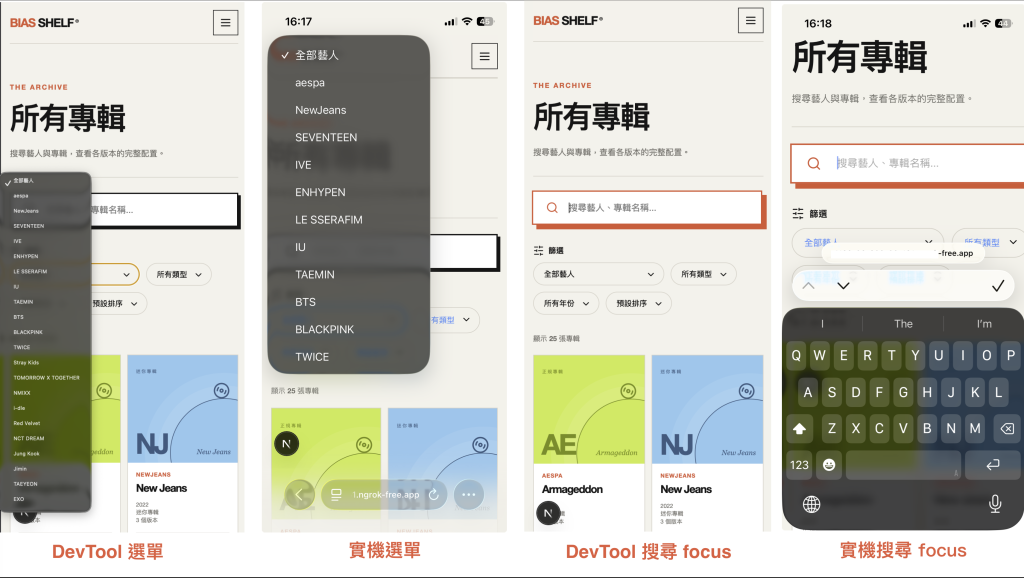Tap keyboard suggestion "The"

(903, 324)
